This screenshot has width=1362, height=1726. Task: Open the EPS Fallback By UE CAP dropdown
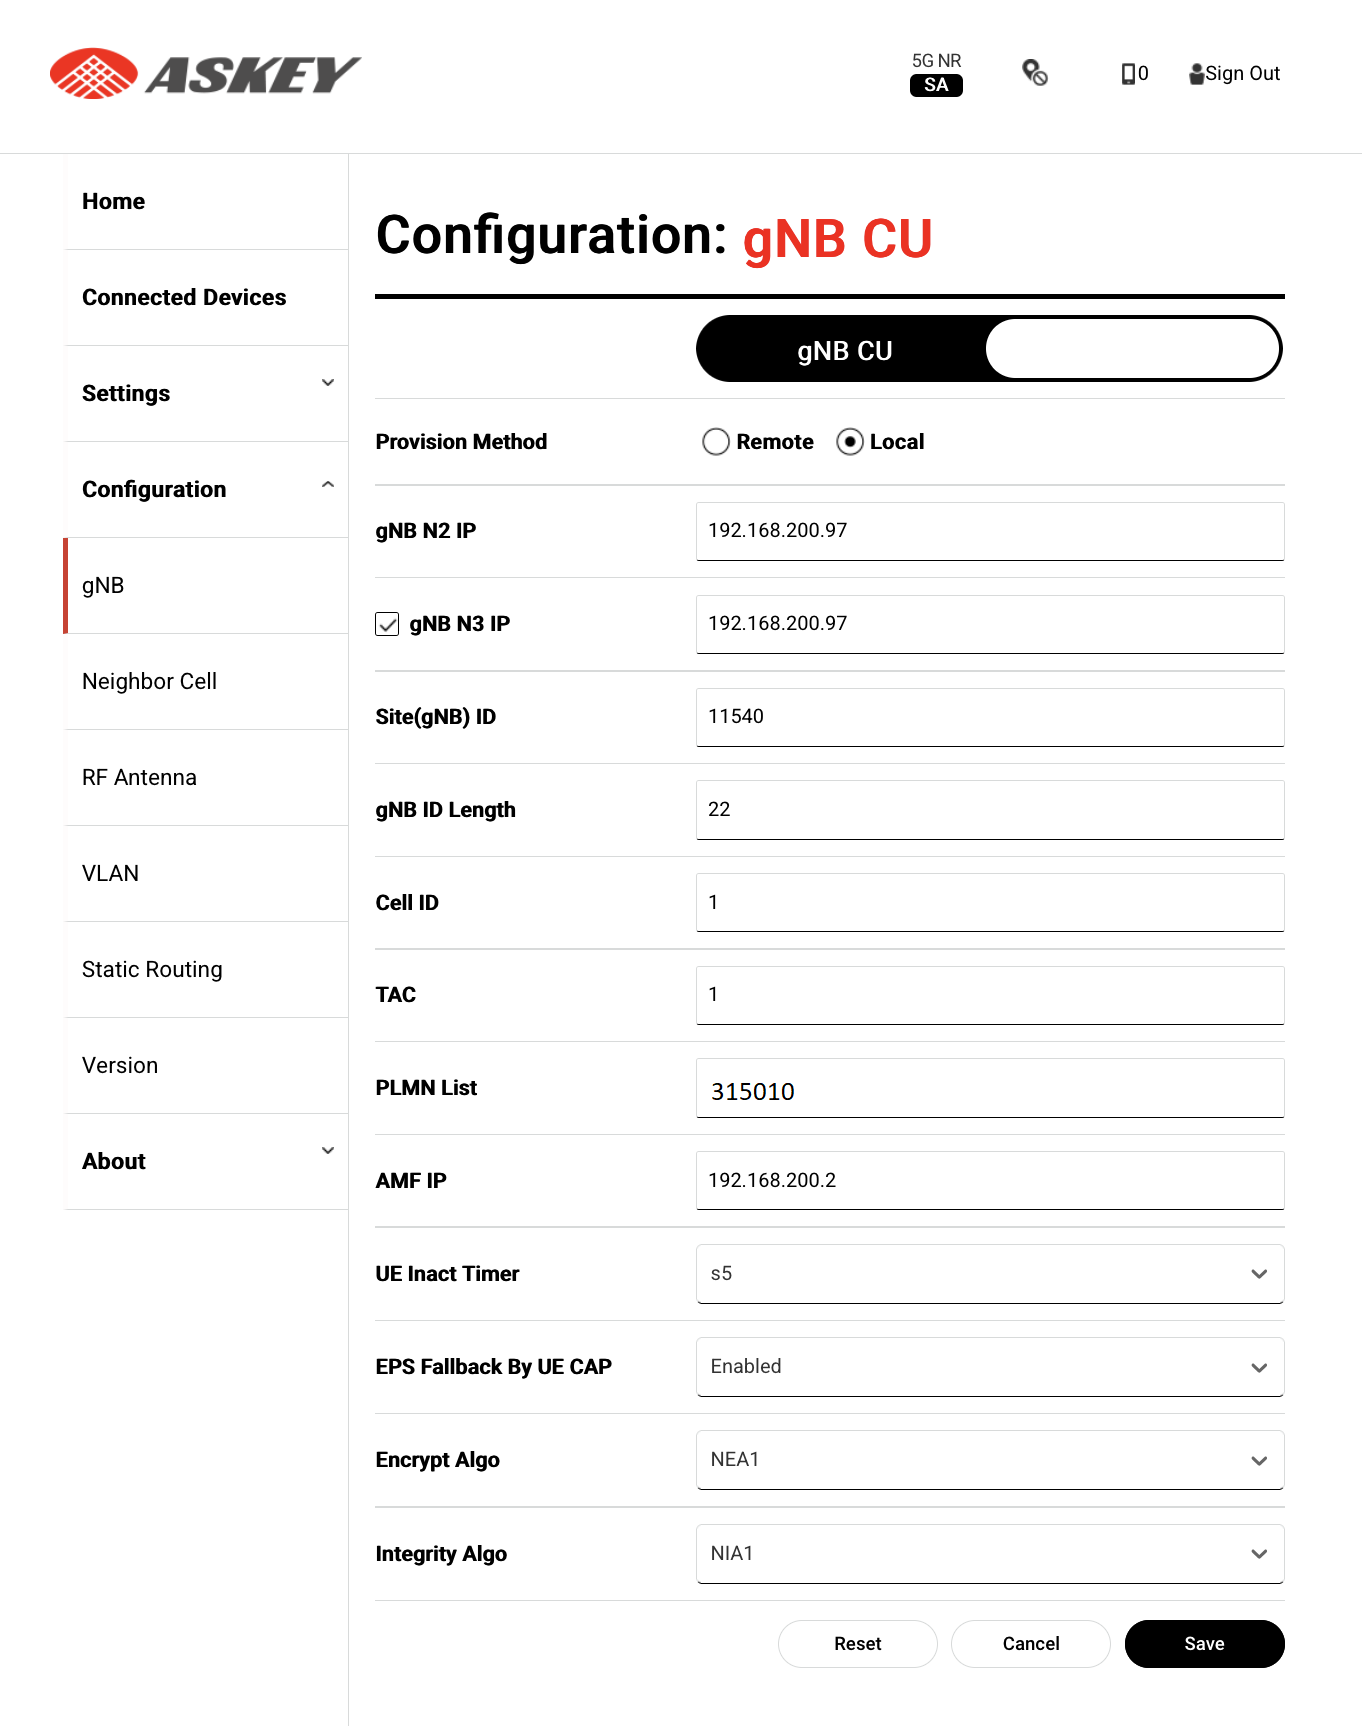[989, 1367]
